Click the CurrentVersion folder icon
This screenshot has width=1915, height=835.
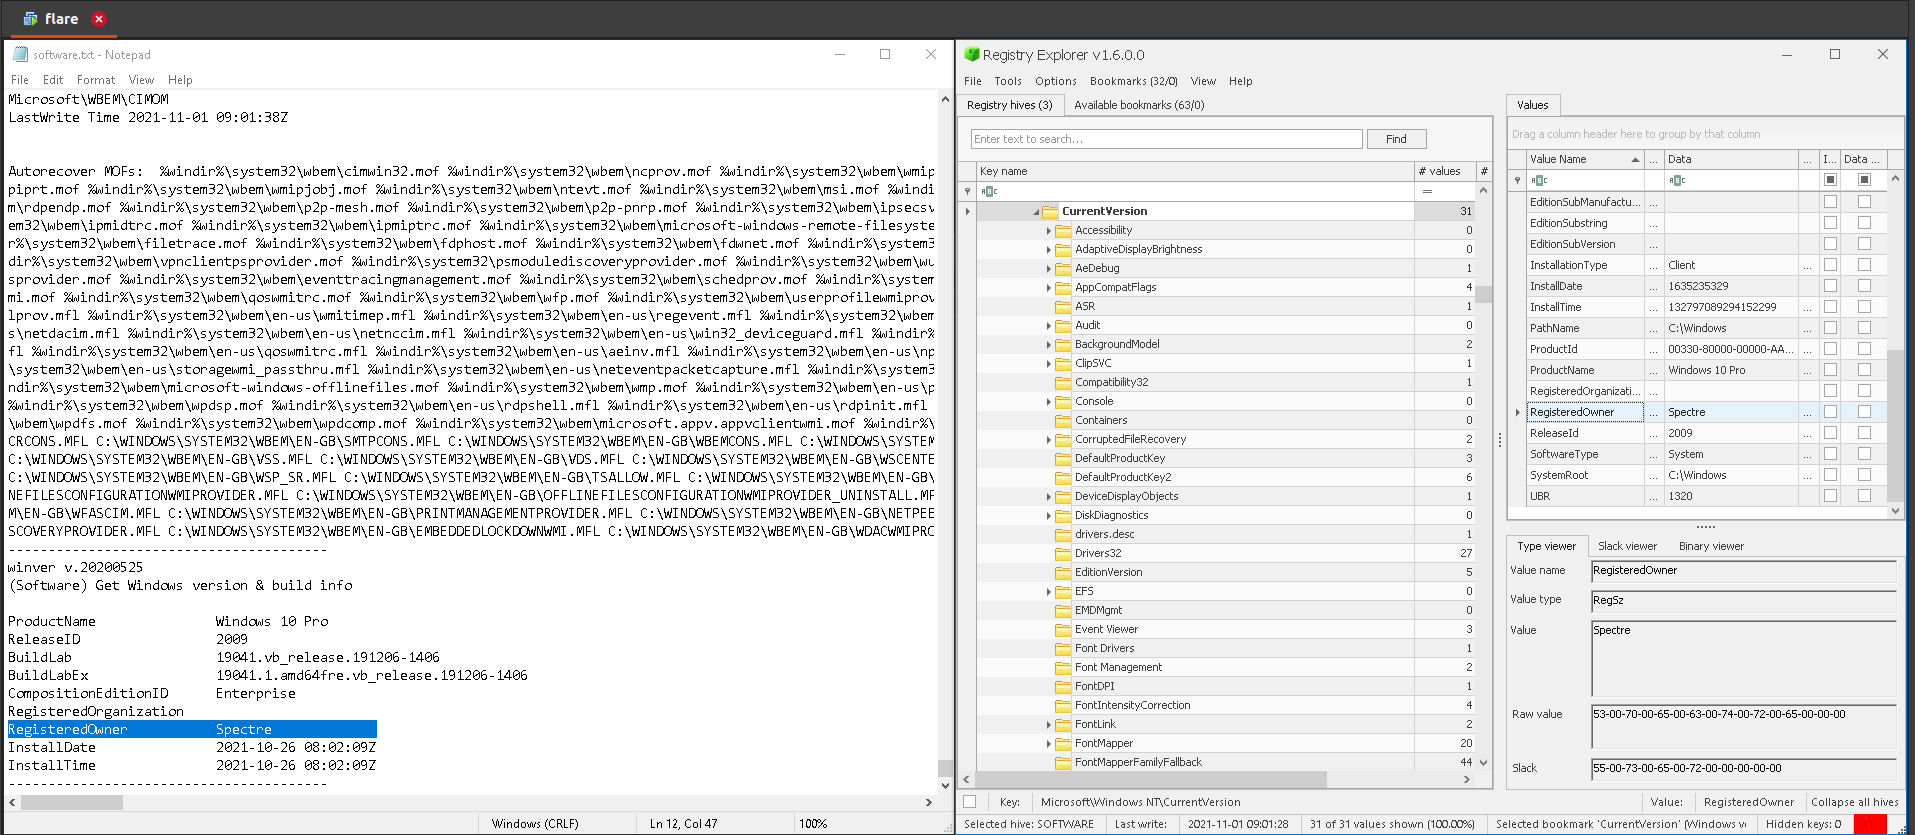click(1050, 212)
